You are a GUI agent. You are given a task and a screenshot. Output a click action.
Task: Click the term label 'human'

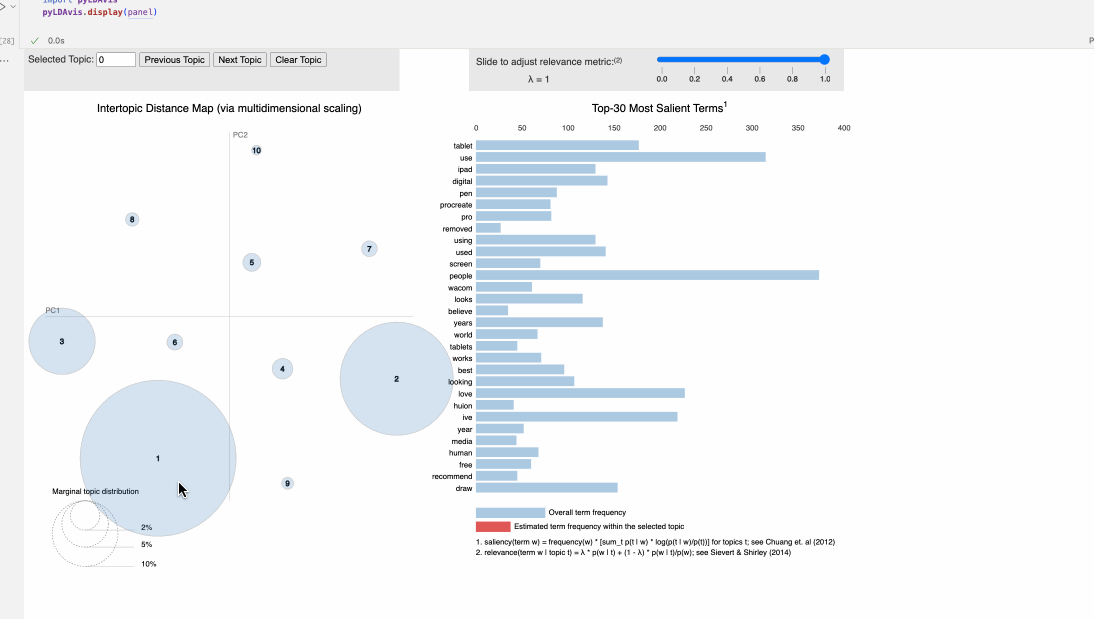(460, 453)
